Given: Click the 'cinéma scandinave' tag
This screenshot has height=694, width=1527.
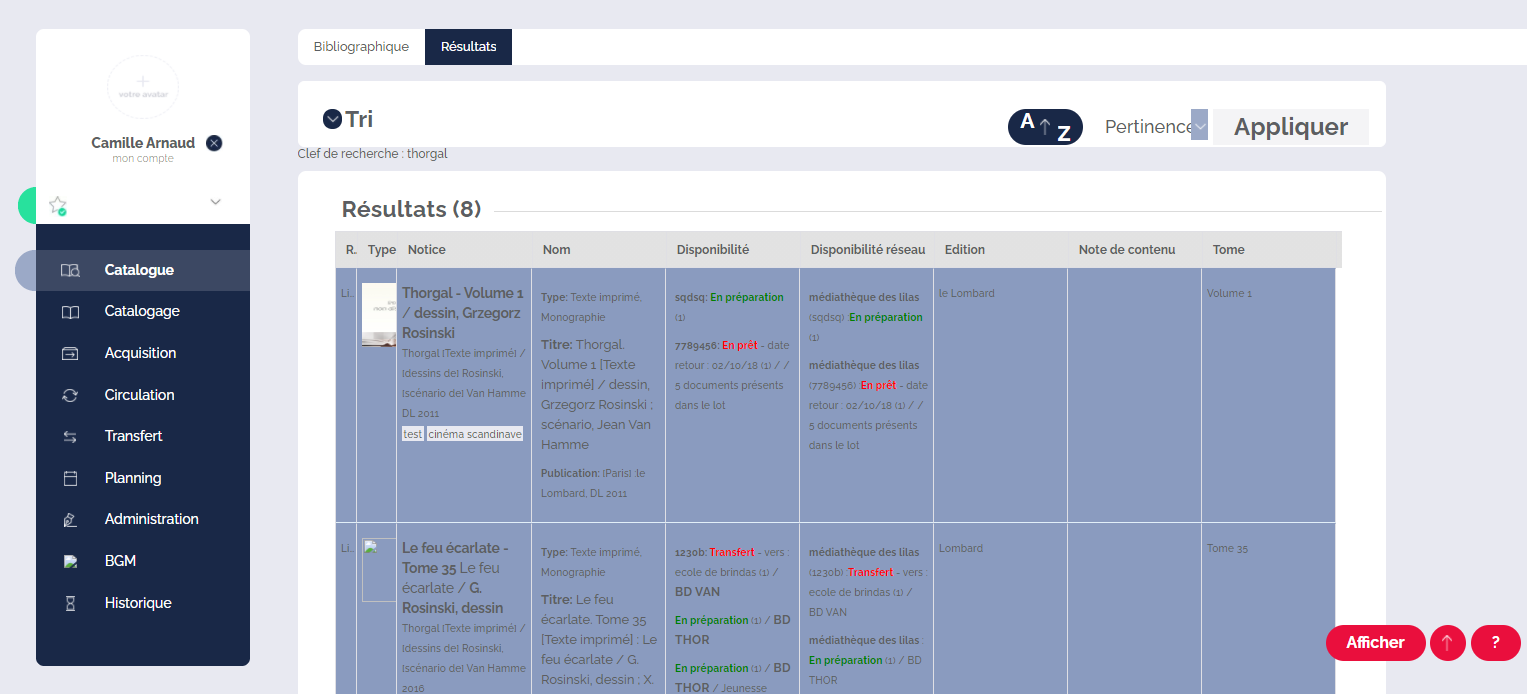Looking at the screenshot, I should coord(475,434).
